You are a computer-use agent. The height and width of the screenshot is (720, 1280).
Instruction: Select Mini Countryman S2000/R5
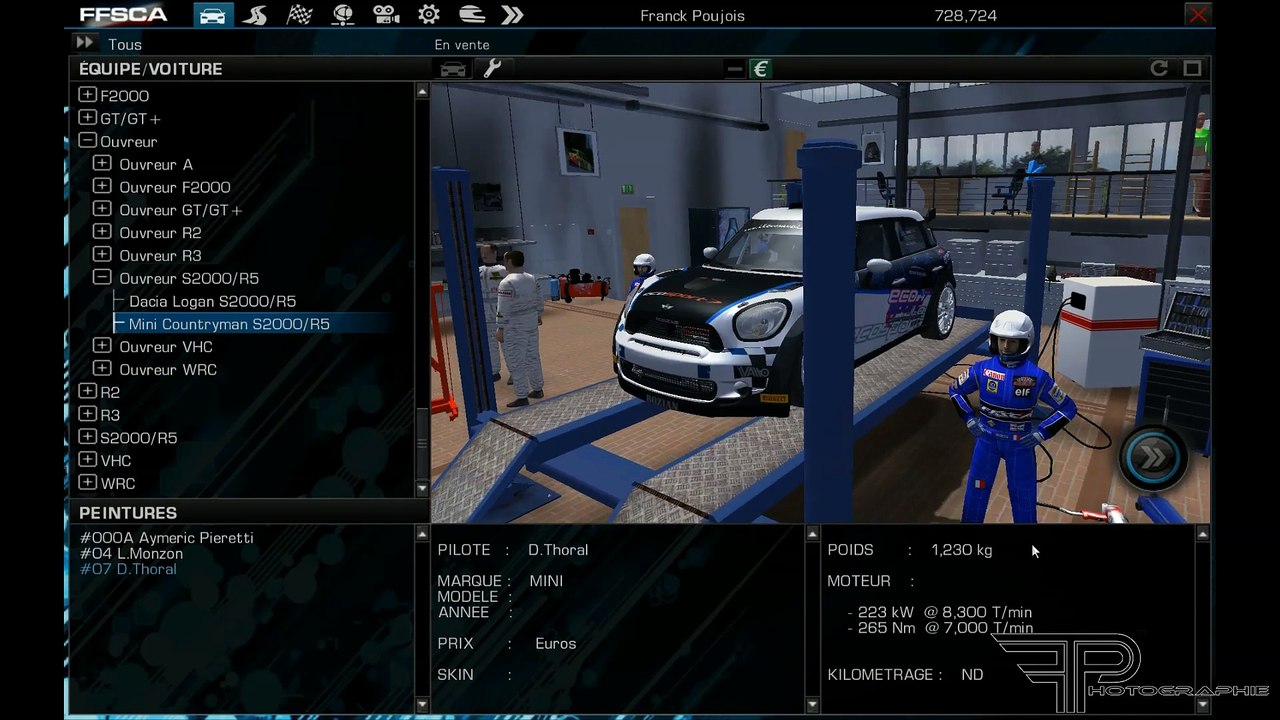click(229, 324)
